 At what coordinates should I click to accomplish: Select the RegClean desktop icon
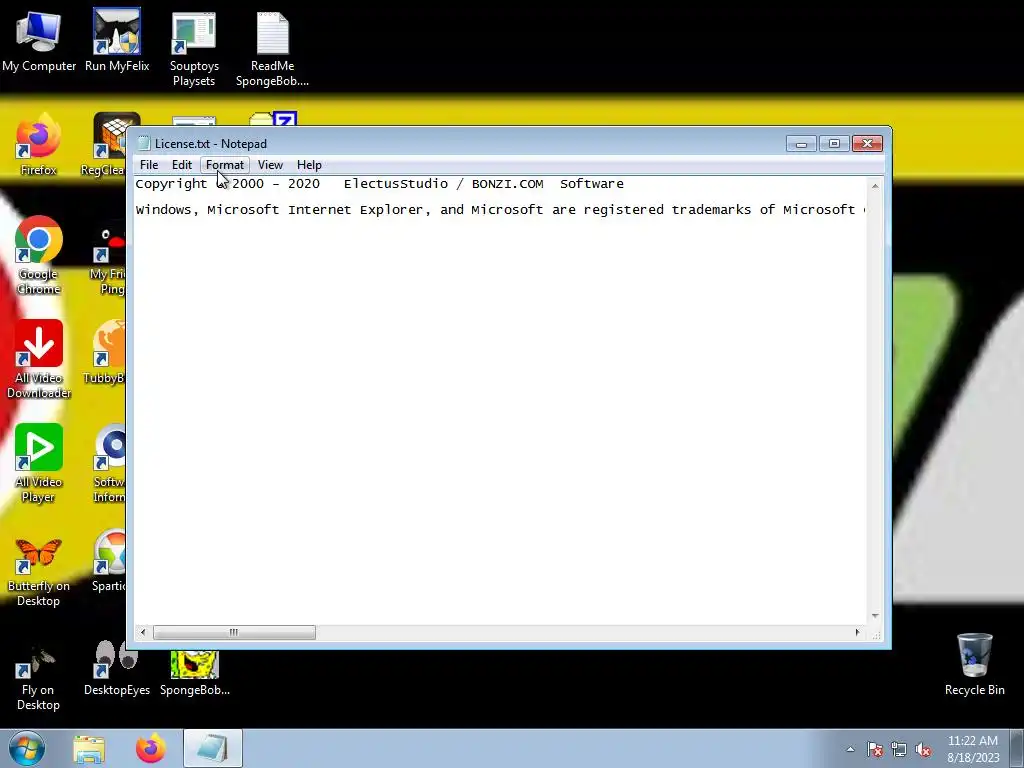coord(108,145)
